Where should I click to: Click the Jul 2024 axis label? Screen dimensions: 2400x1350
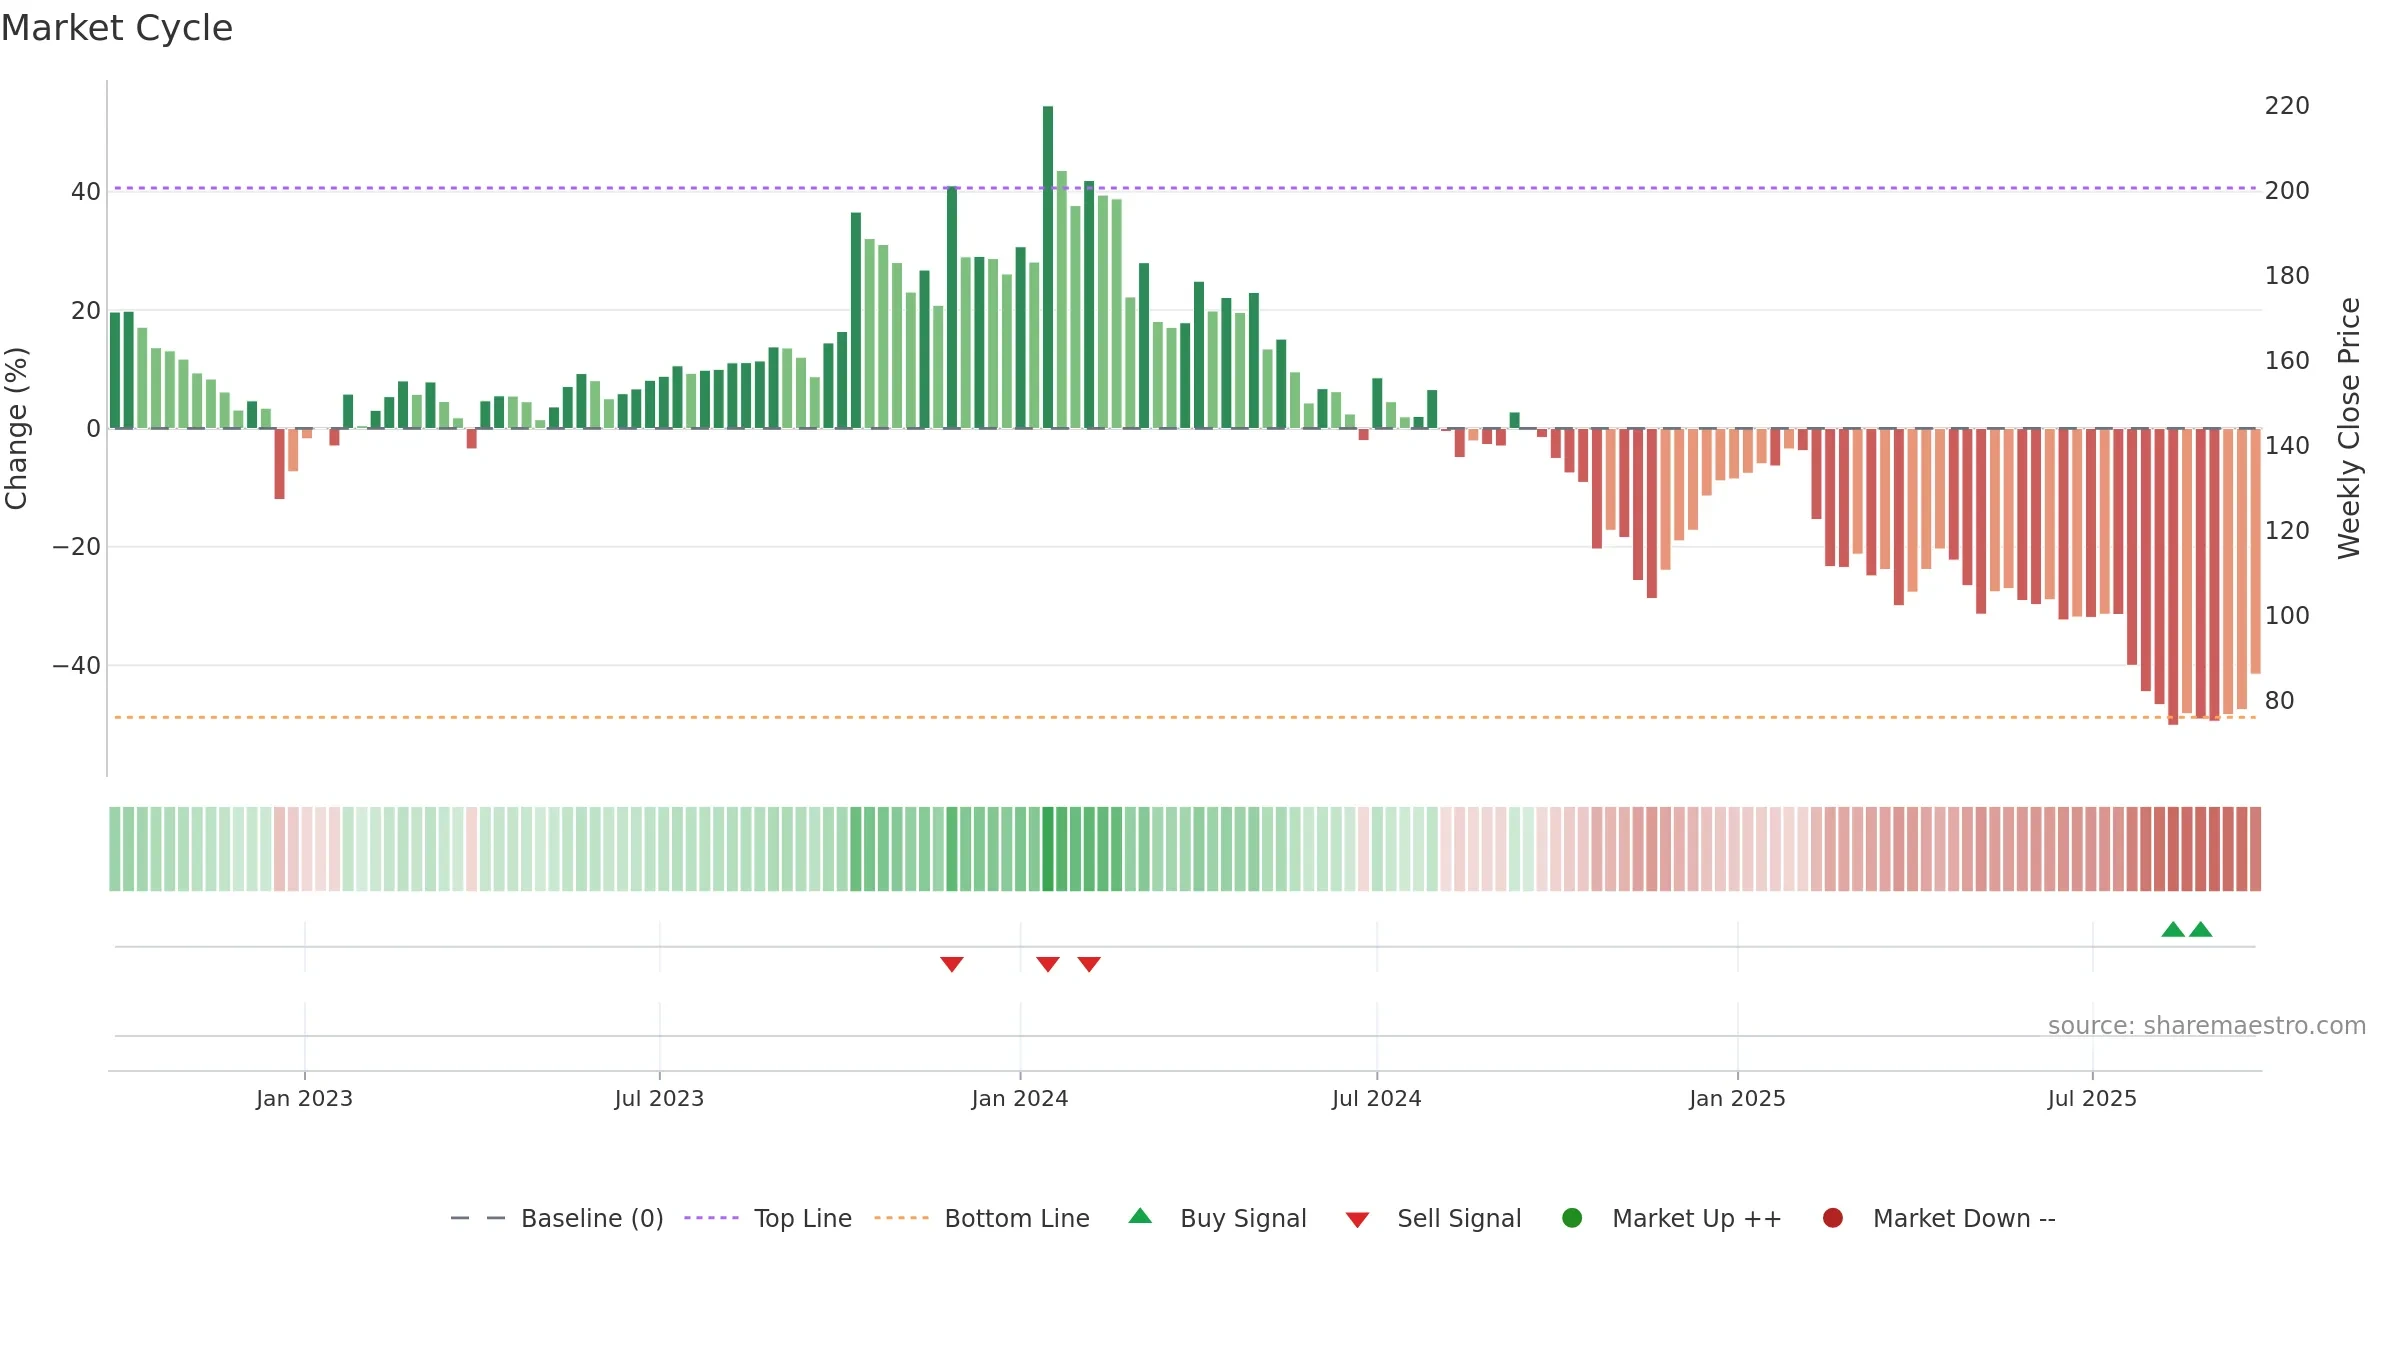click(1377, 1098)
